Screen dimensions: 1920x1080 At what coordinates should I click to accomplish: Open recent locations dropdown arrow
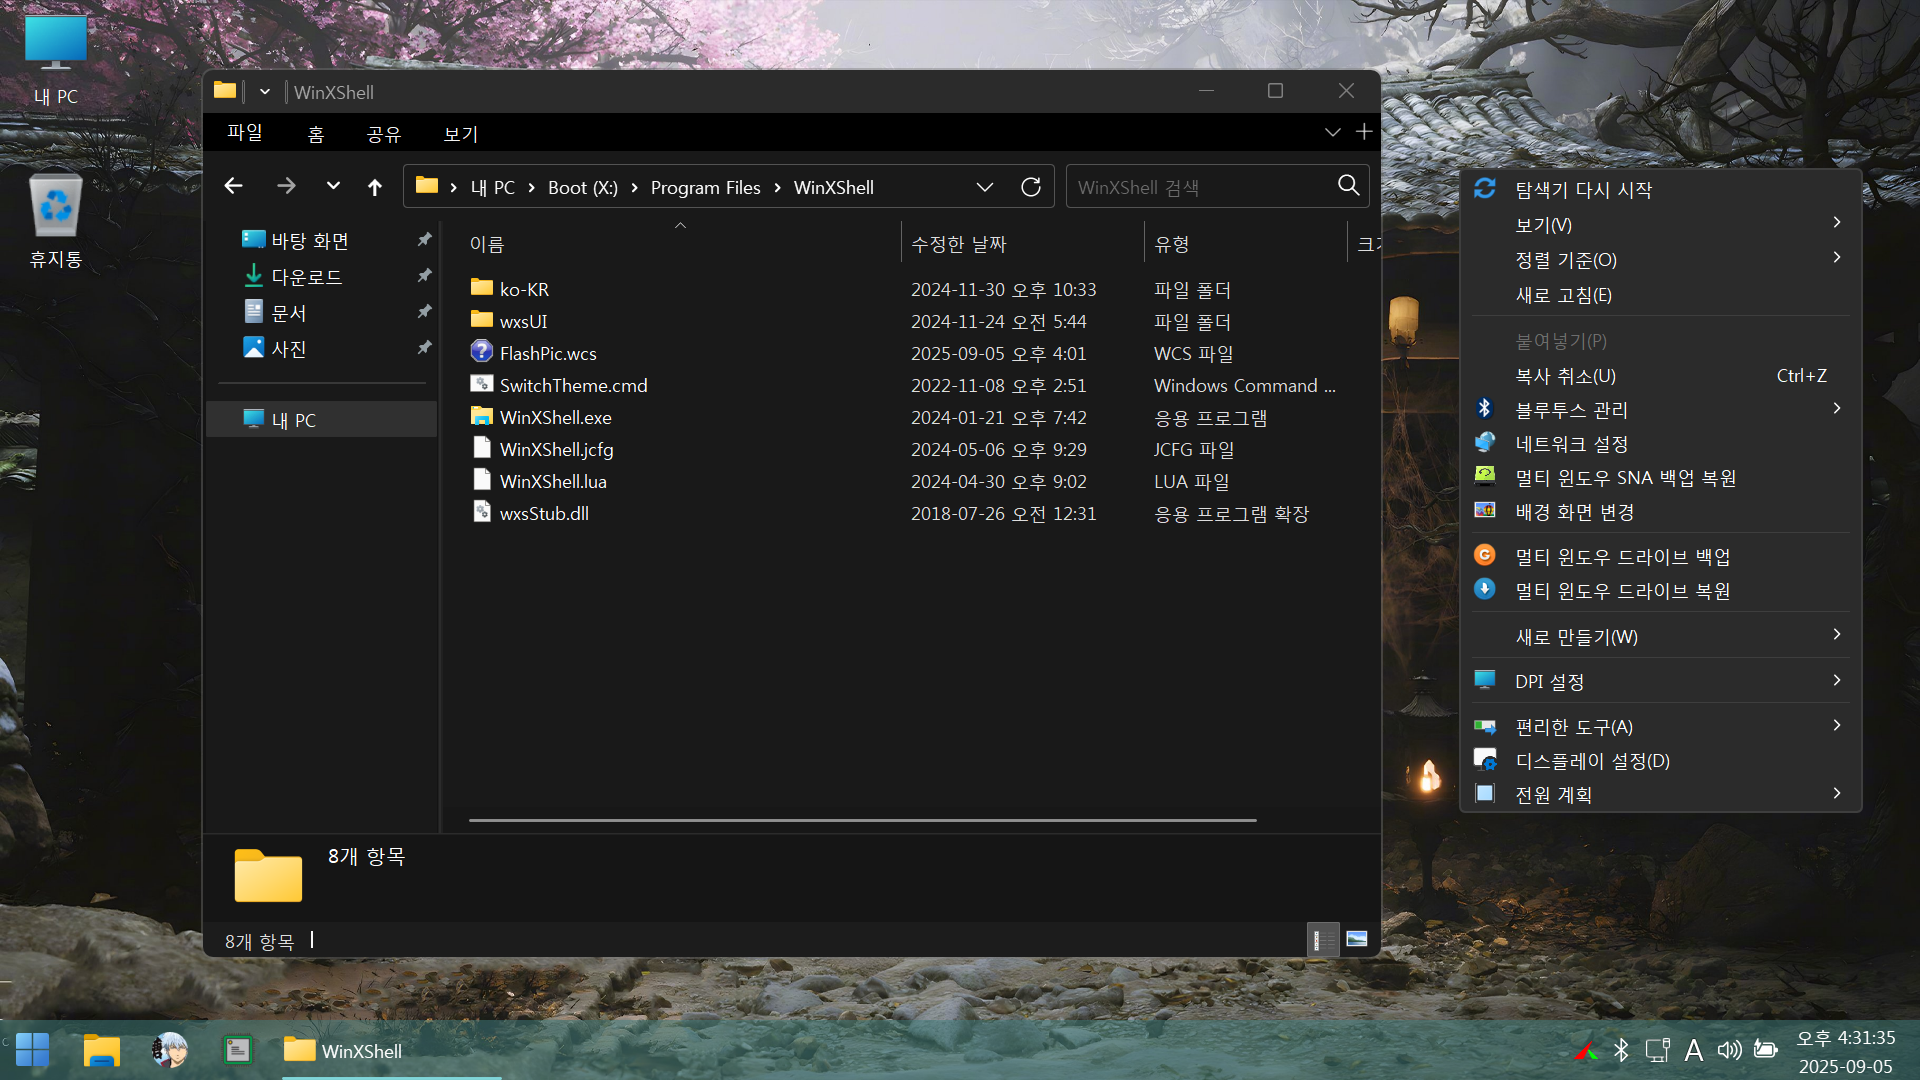point(333,187)
